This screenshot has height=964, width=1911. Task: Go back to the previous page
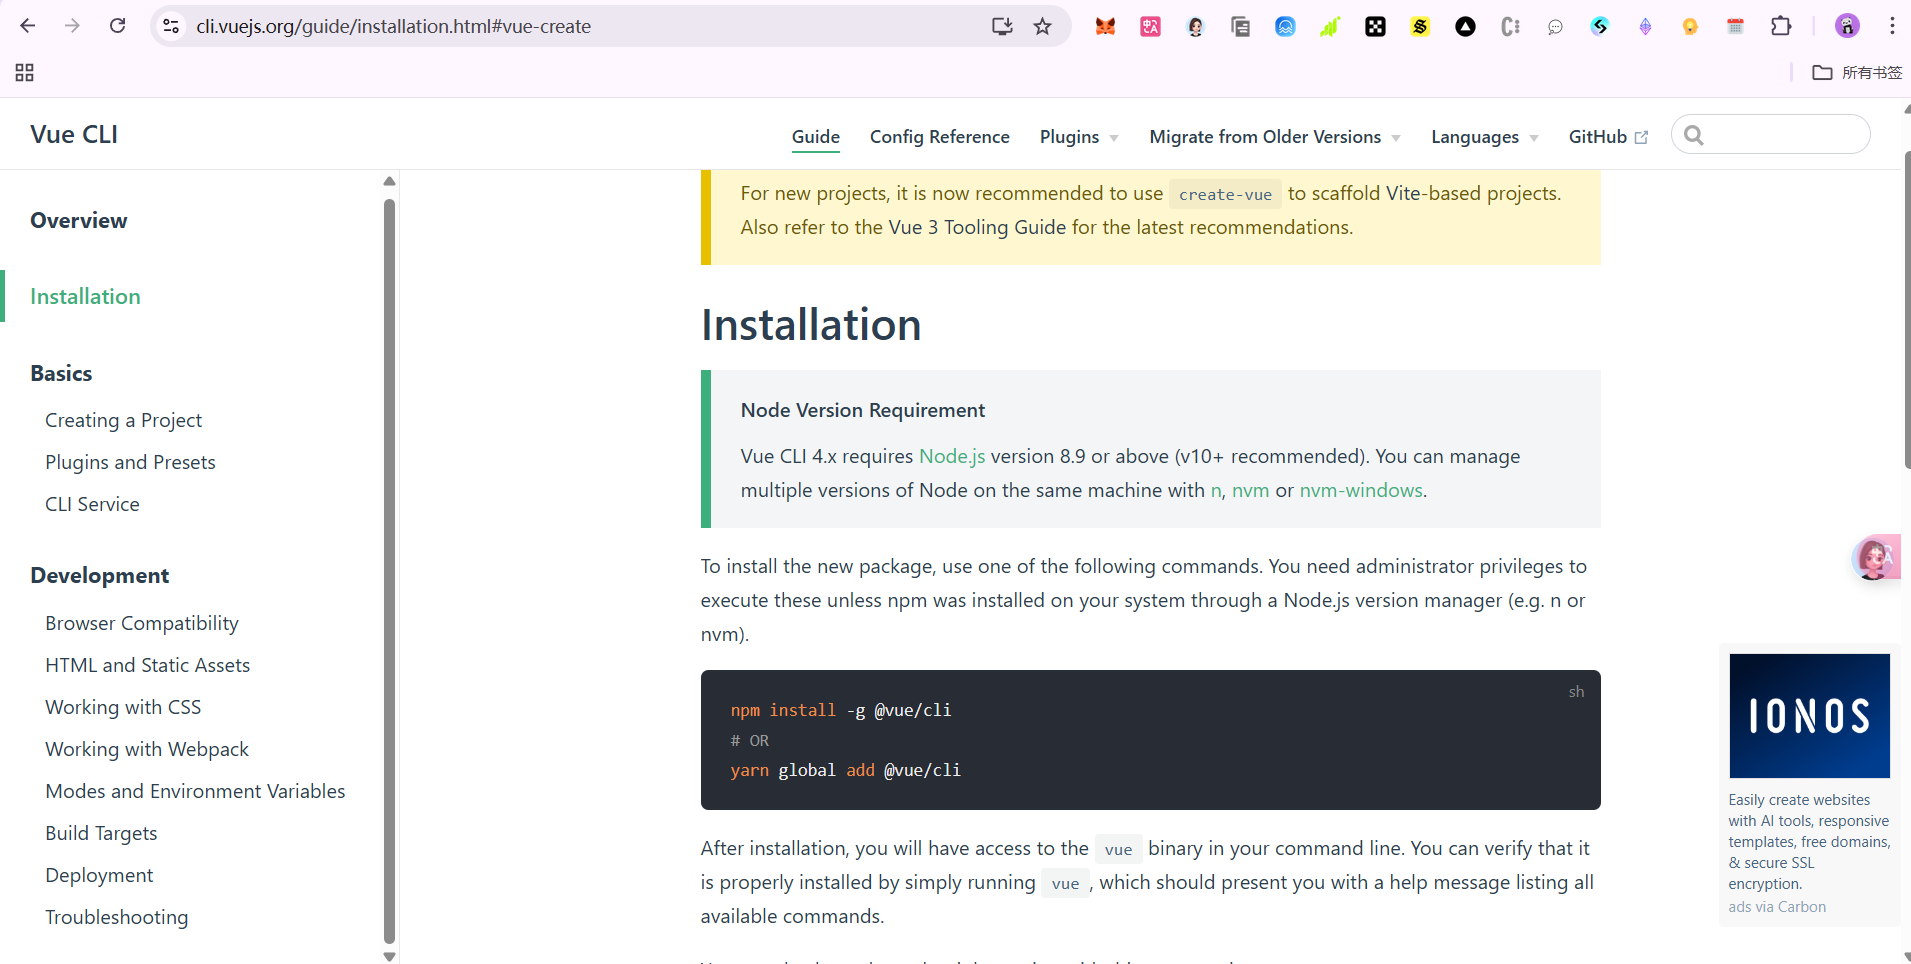click(x=27, y=26)
